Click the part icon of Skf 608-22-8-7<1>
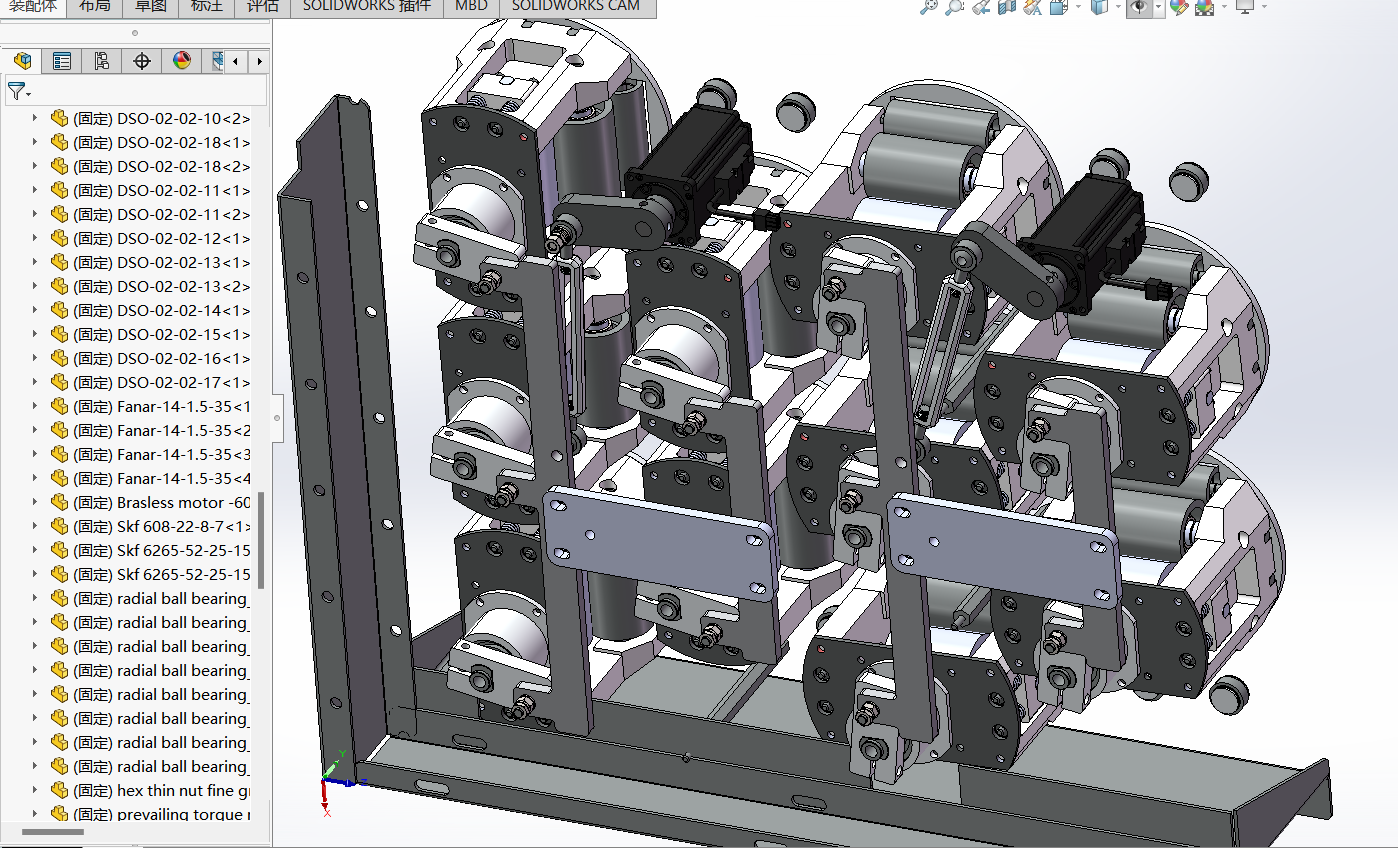 point(59,526)
